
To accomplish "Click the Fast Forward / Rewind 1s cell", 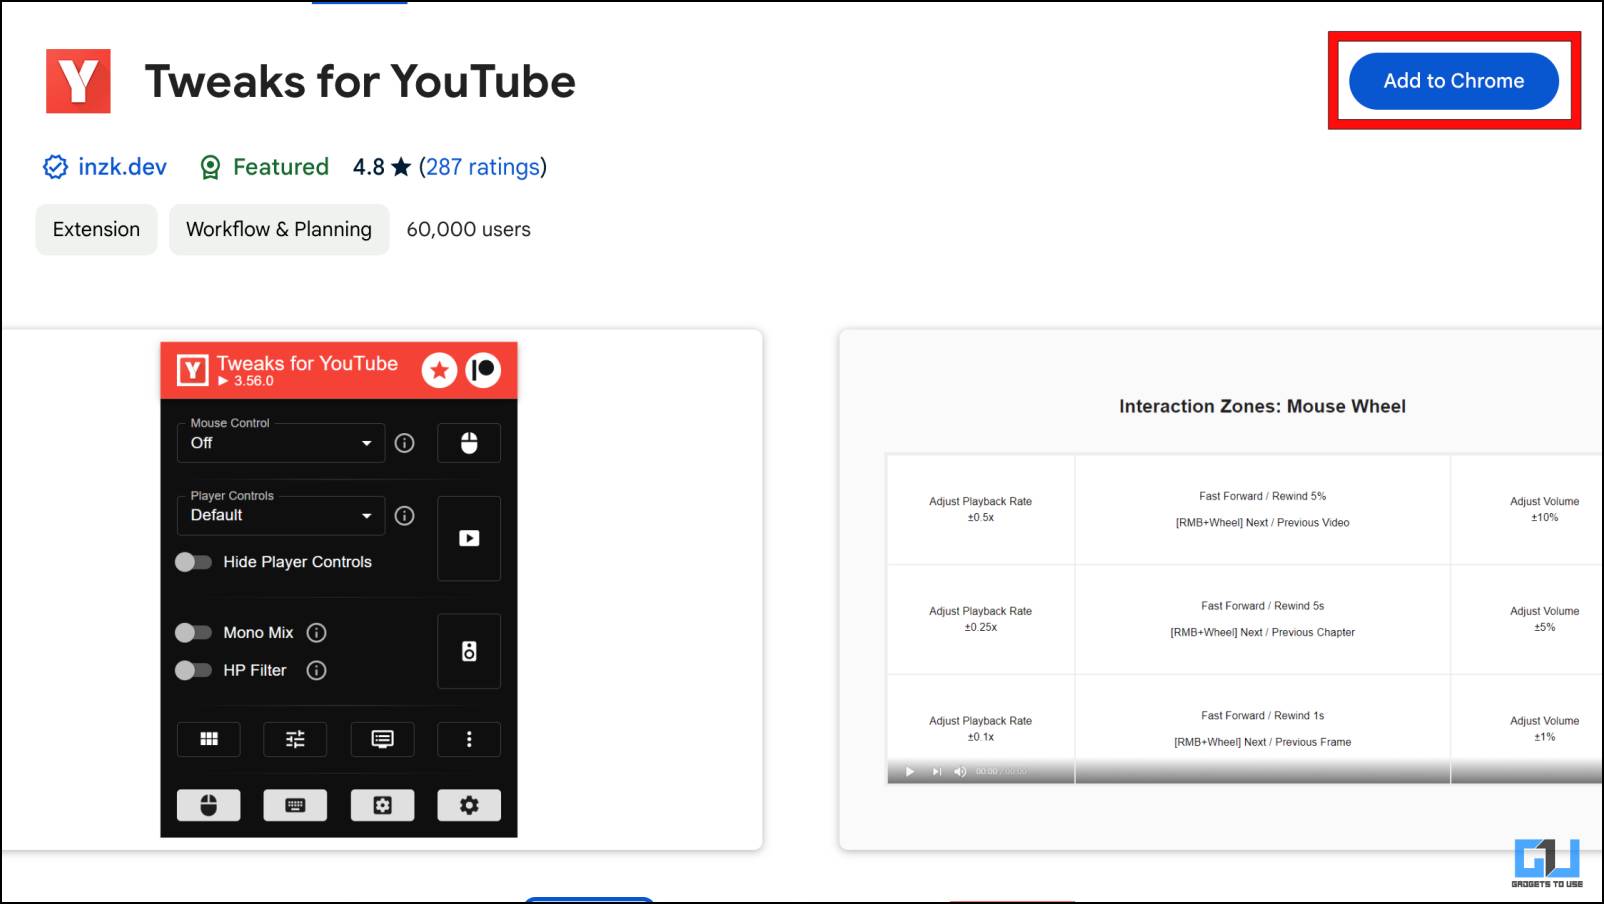I will [x=1262, y=729].
